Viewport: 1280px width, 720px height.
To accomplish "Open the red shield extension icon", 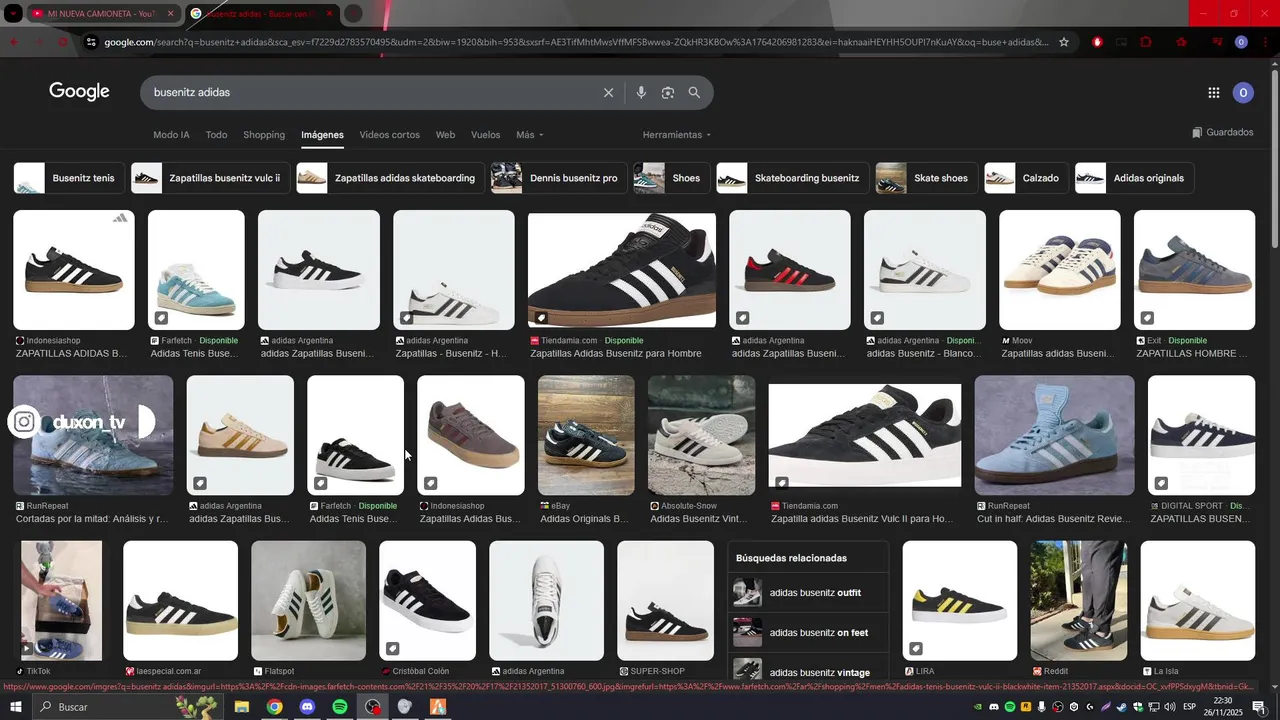I will [1097, 42].
